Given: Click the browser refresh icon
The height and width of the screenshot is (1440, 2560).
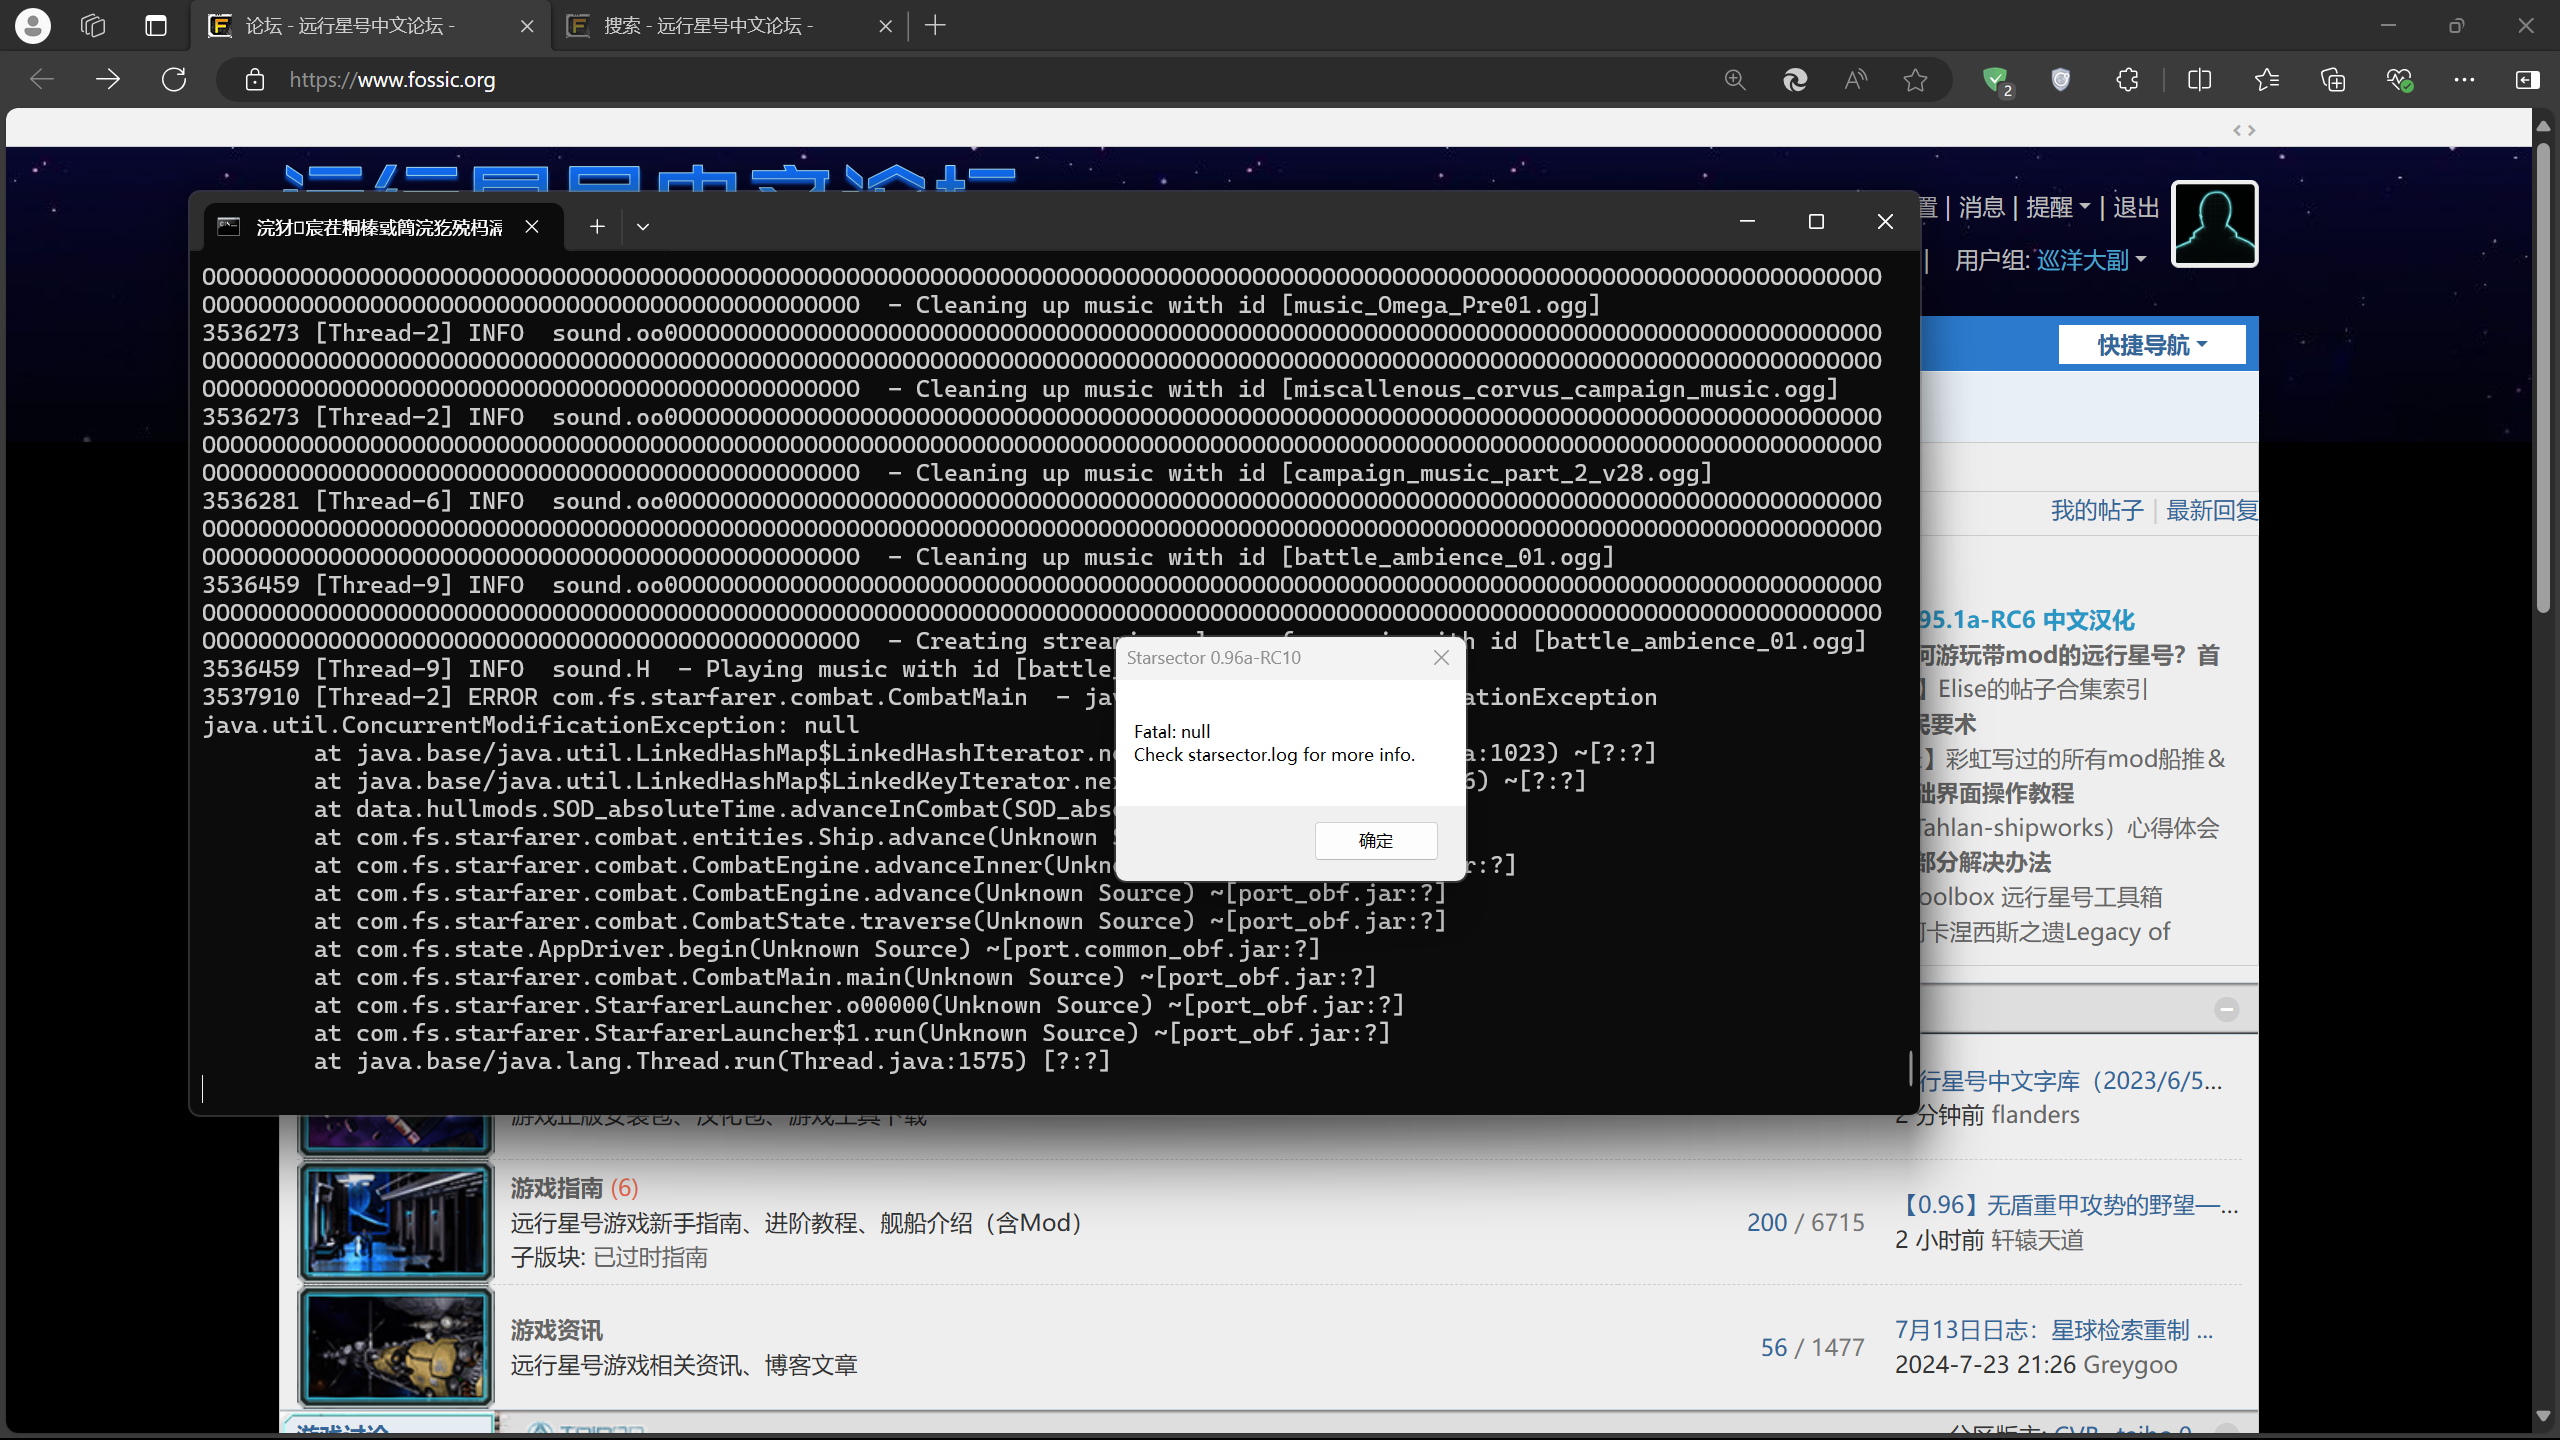Looking at the screenshot, I should 174,80.
